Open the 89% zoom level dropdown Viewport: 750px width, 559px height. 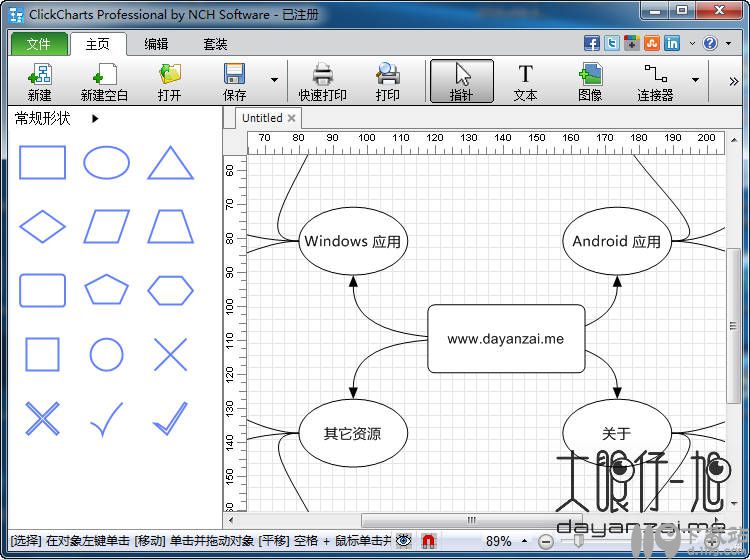(524, 541)
